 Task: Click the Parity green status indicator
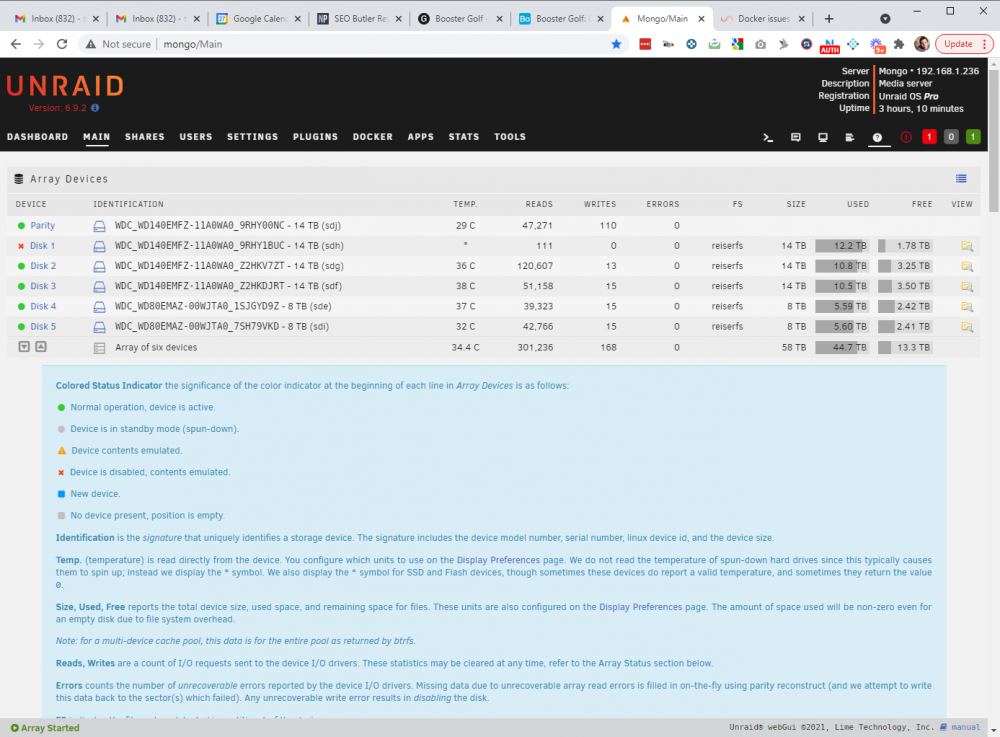[21, 226]
